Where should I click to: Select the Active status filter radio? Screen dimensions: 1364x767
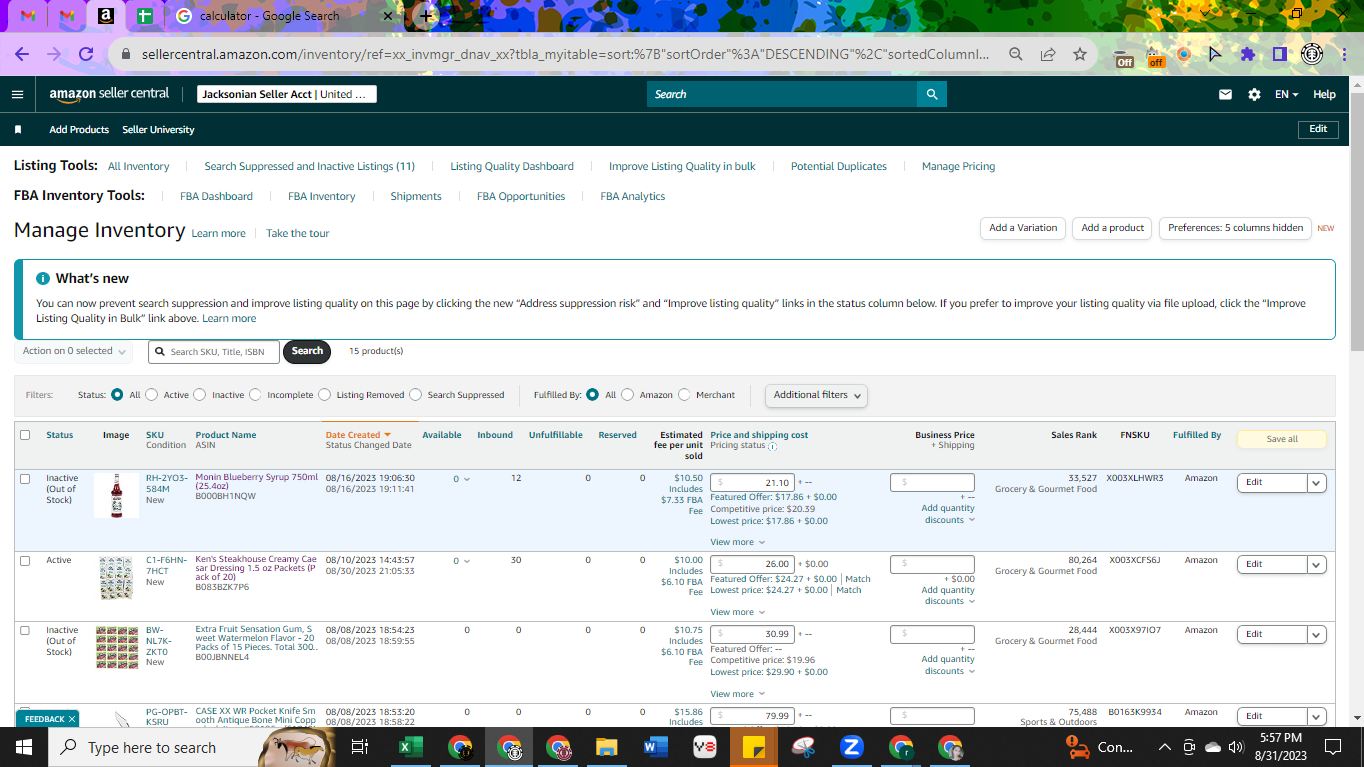(x=152, y=395)
